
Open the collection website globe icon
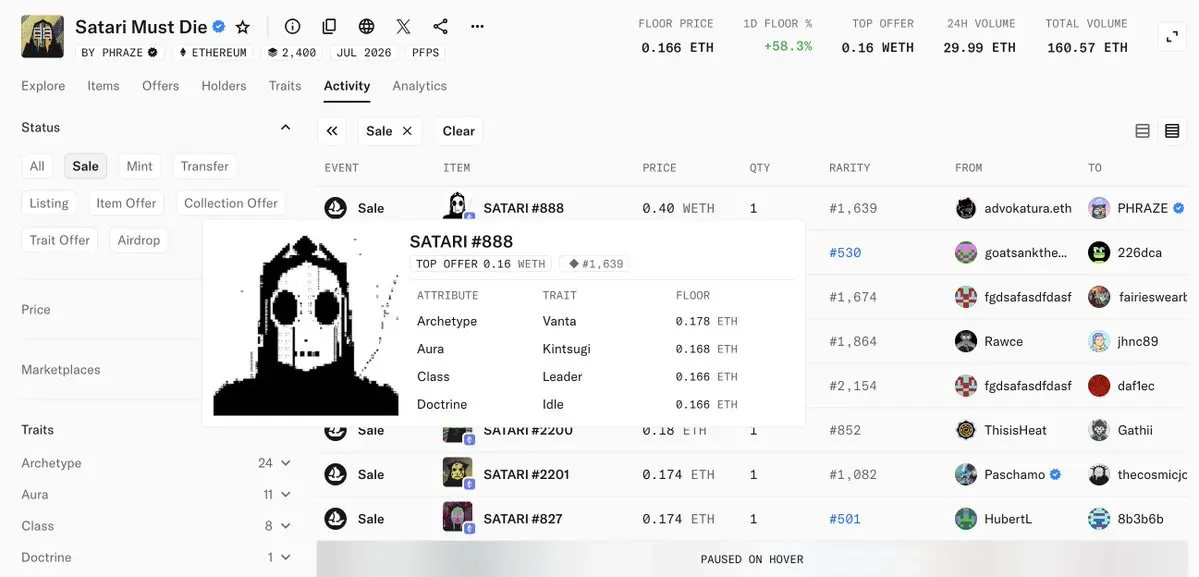pos(366,27)
